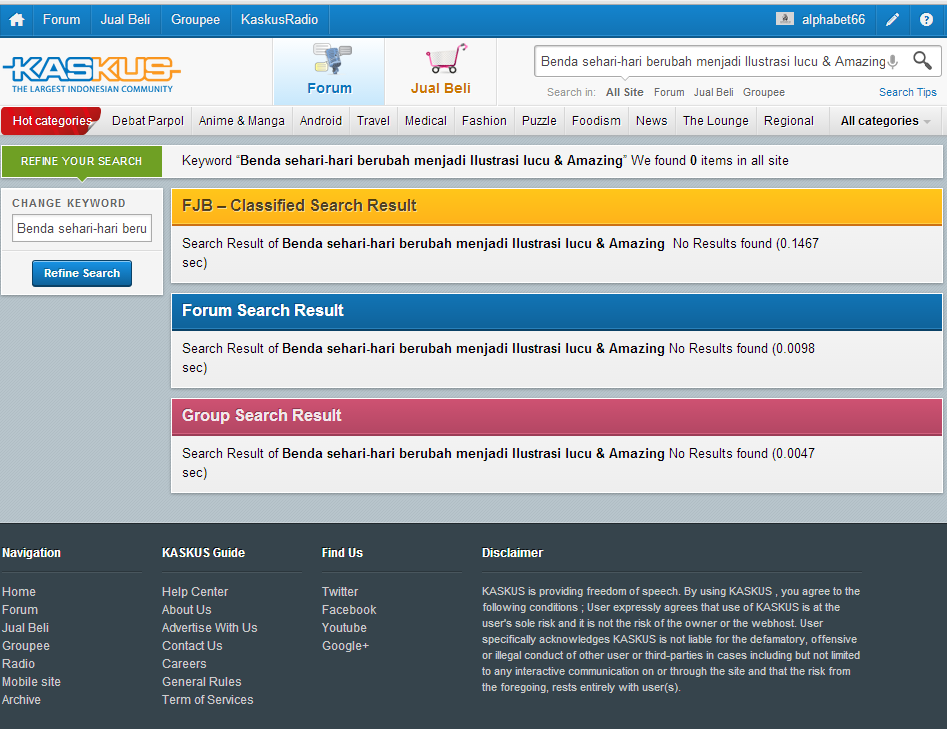Open the Medical category

tap(426, 121)
